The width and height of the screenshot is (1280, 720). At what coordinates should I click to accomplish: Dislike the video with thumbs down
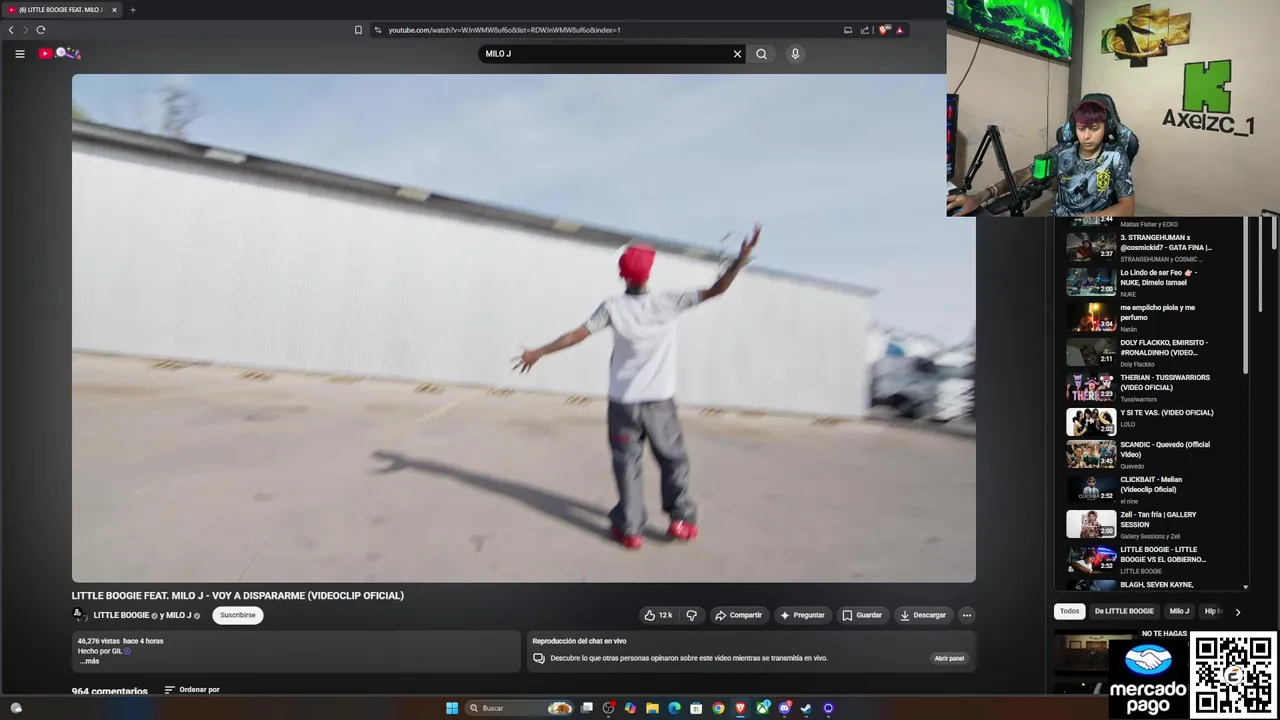click(691, 615)
